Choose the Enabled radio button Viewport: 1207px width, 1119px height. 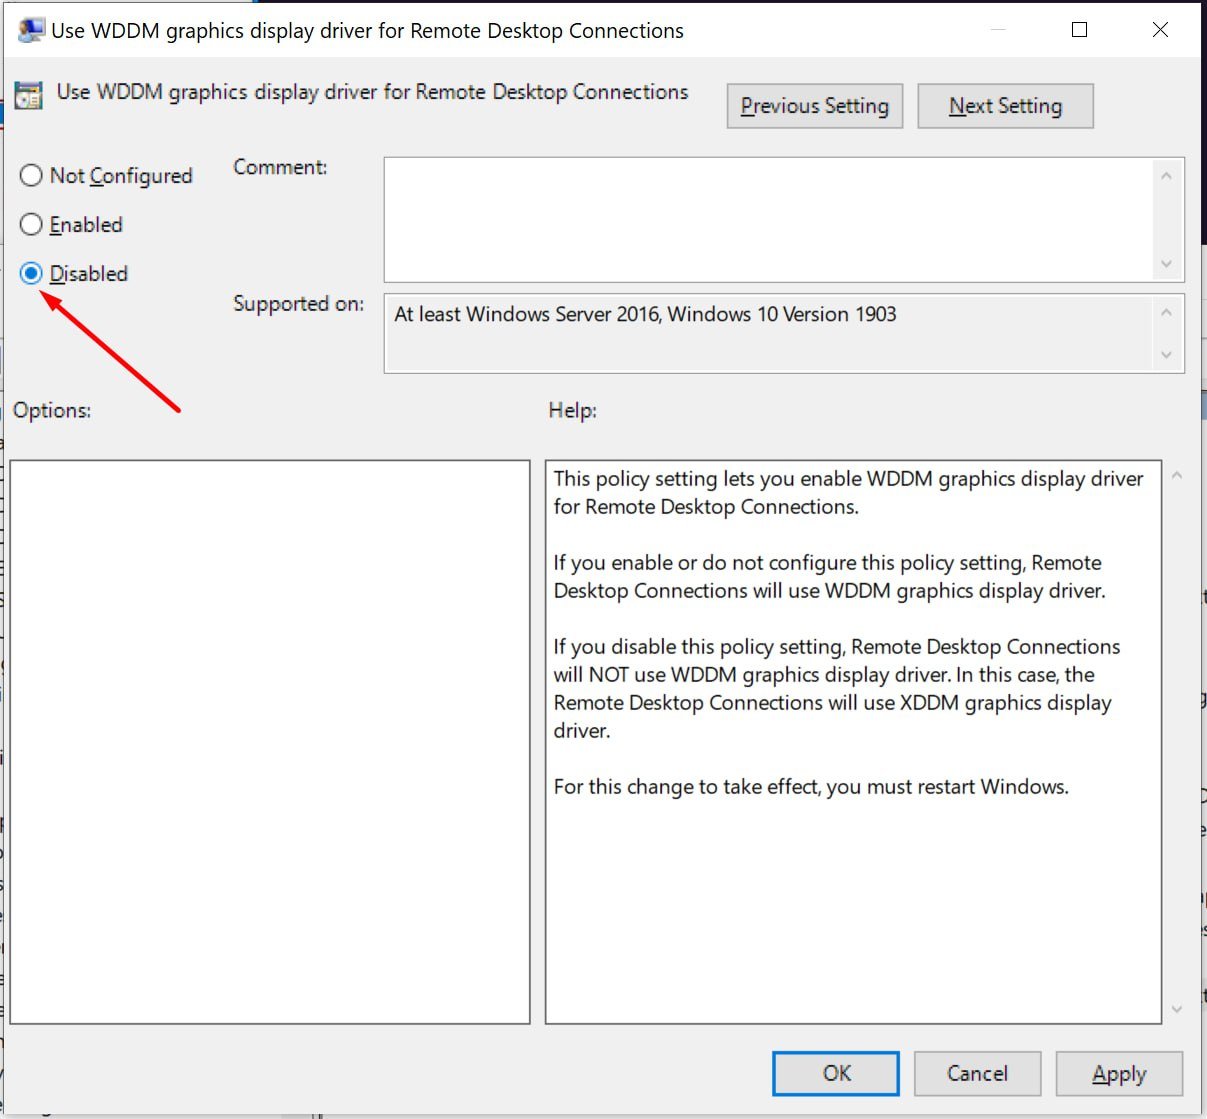click(x=32, y=225)
